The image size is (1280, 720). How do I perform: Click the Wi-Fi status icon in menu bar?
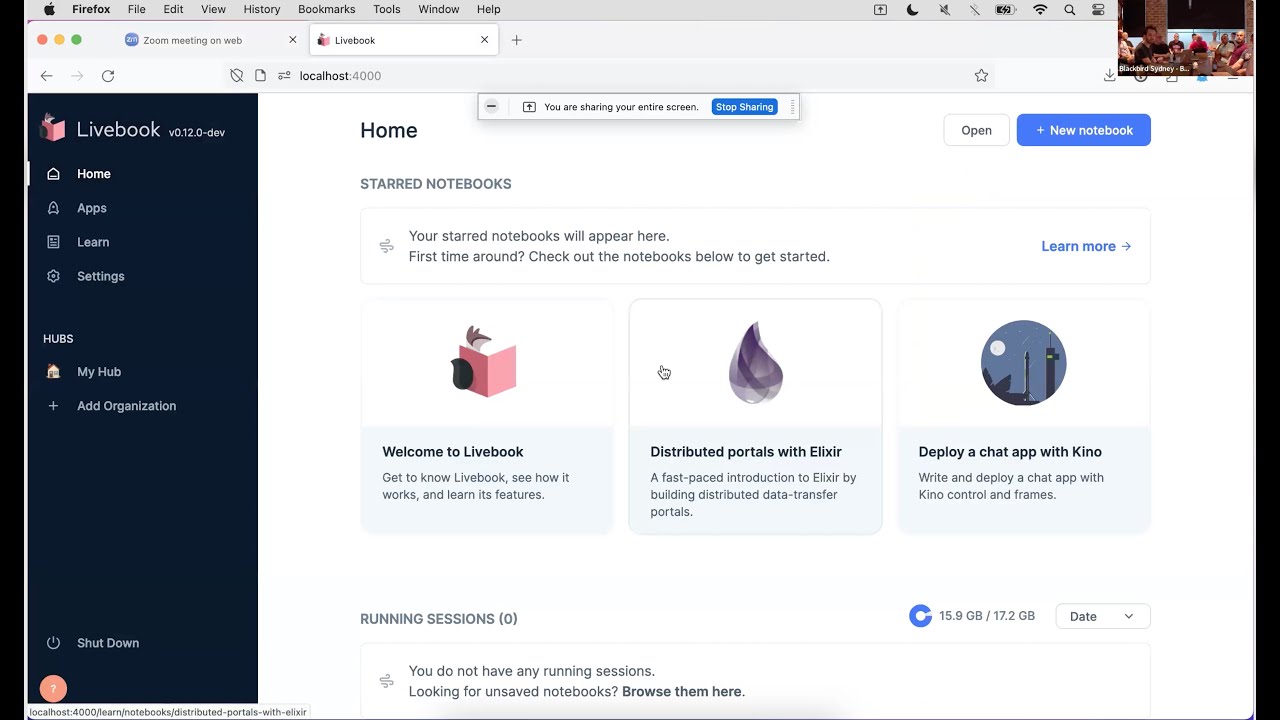(x=1040, y=10)
